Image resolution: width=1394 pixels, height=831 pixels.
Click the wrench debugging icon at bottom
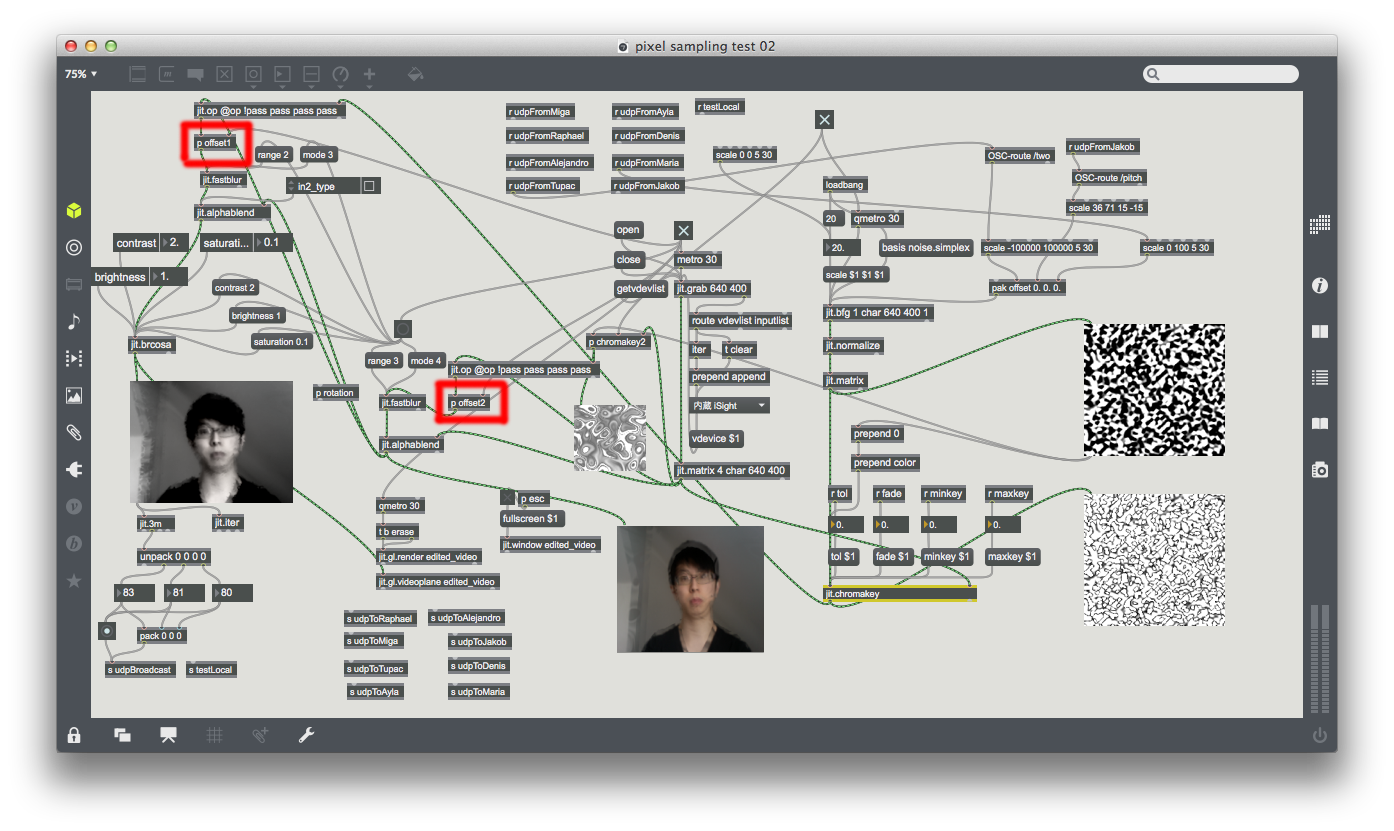pos(307,736)
